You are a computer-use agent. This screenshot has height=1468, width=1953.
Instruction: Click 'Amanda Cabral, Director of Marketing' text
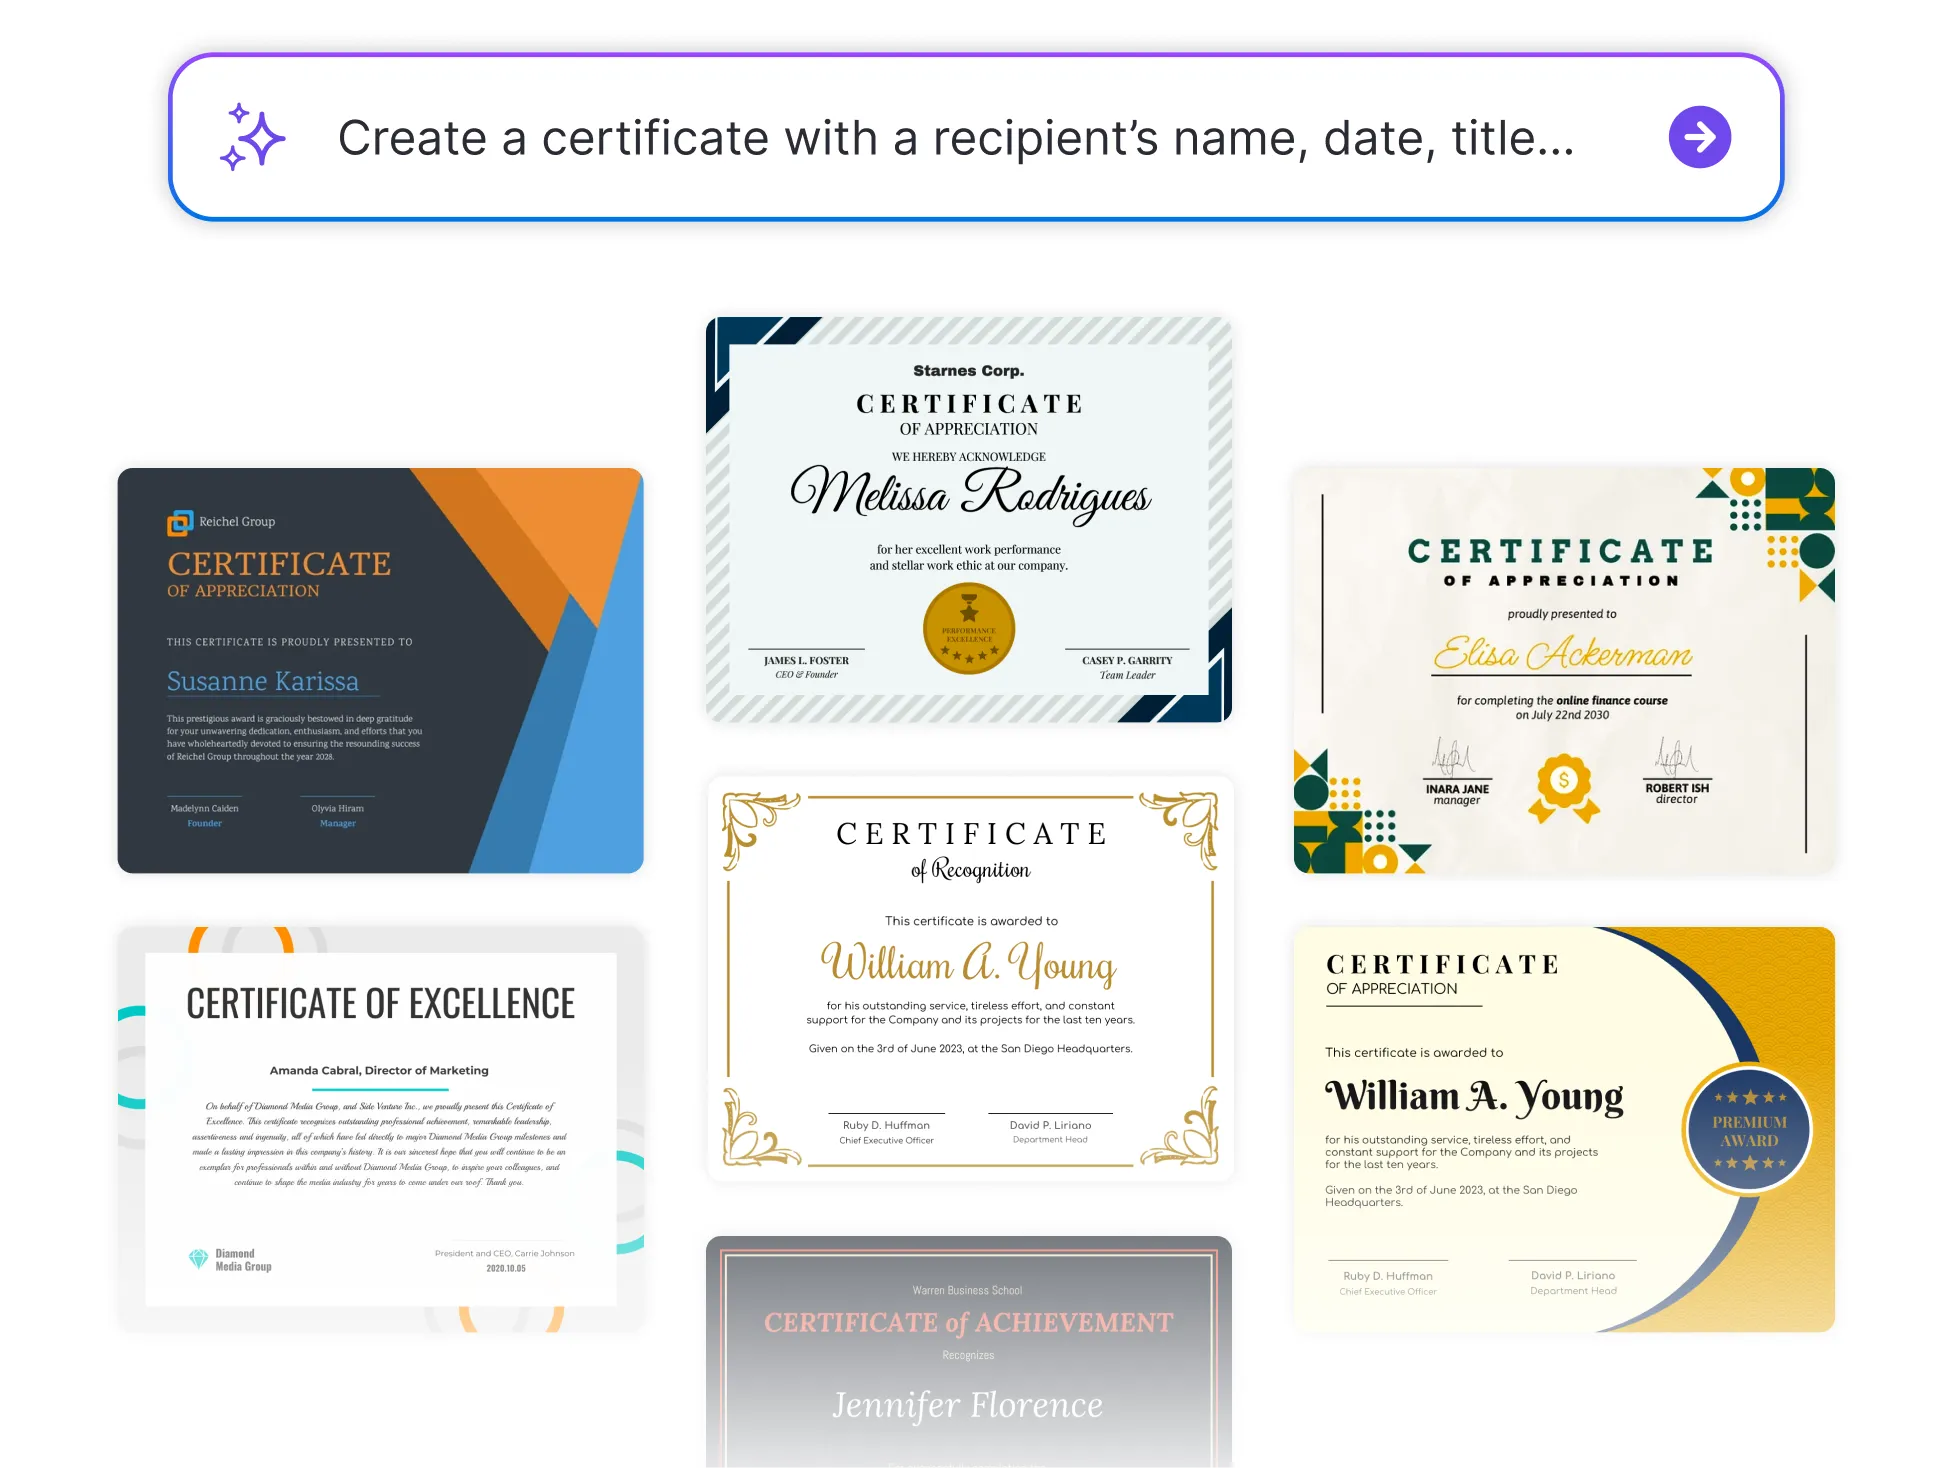click(x=379, y=1070)
